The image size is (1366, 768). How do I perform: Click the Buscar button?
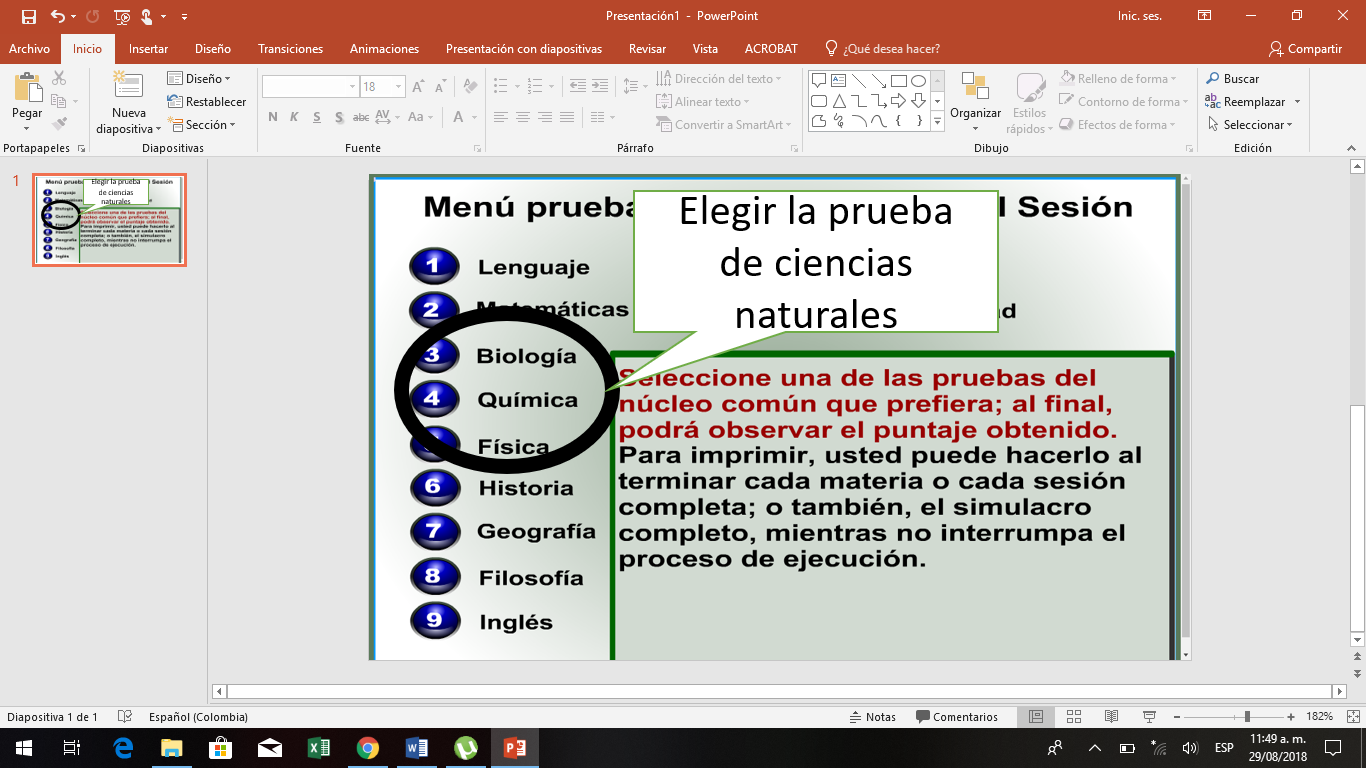coord(1232,79)
